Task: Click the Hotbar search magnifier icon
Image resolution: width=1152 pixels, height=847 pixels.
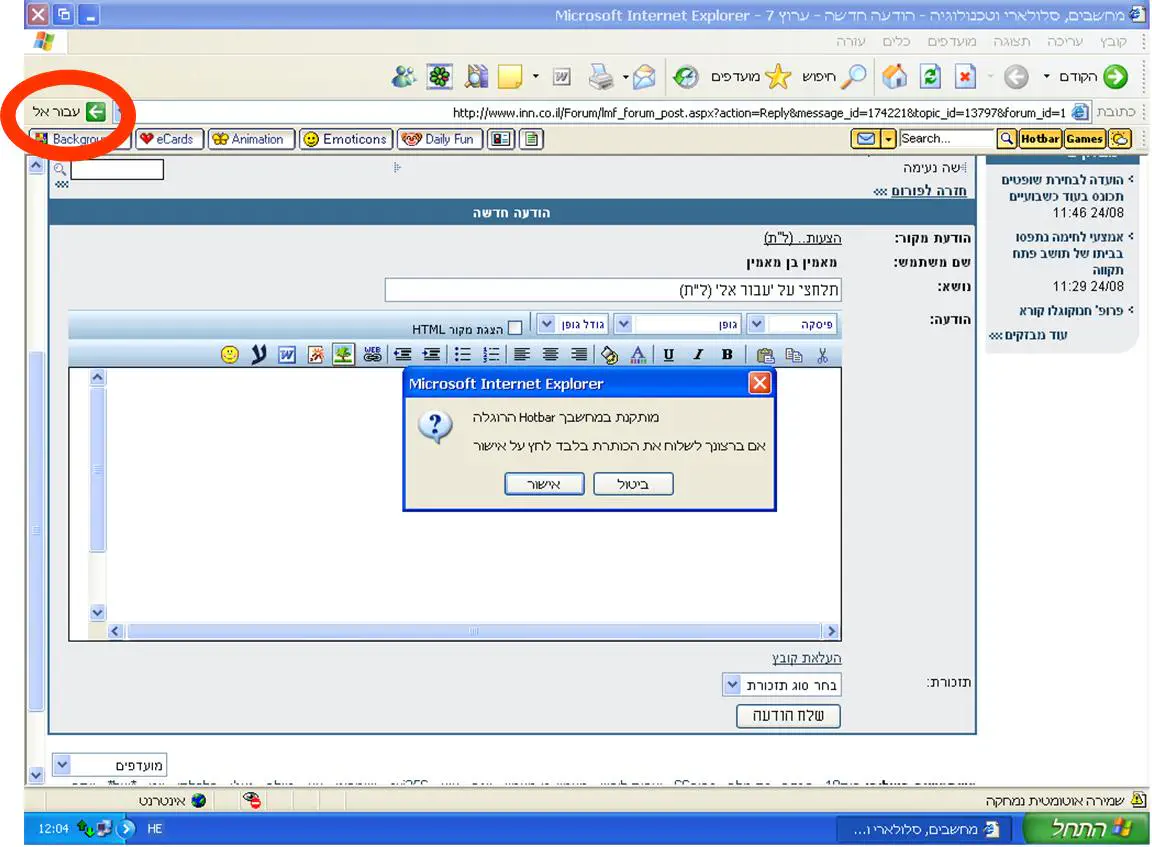Action: tap(1006, 139)
